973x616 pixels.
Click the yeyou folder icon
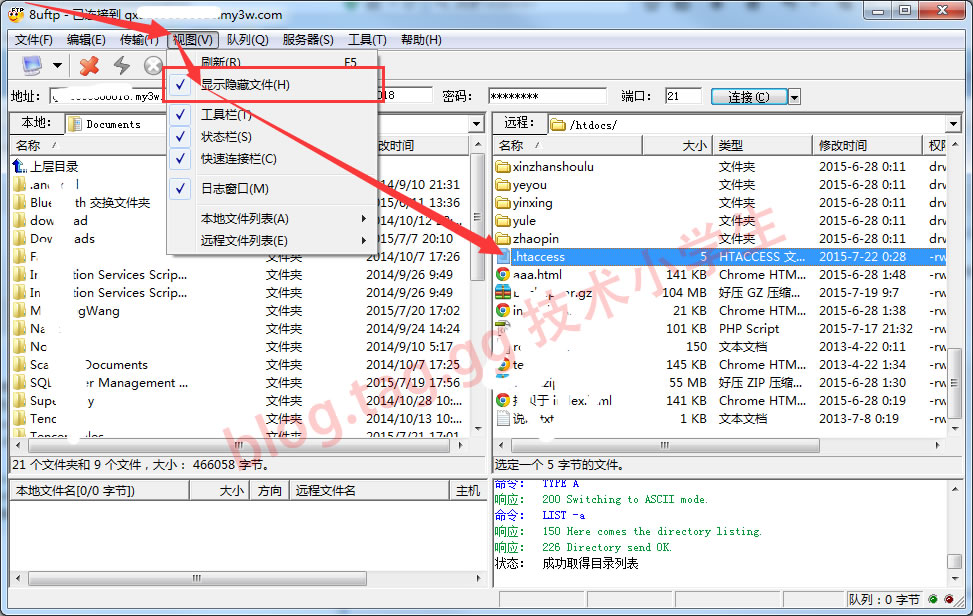(x=503, y=185)
